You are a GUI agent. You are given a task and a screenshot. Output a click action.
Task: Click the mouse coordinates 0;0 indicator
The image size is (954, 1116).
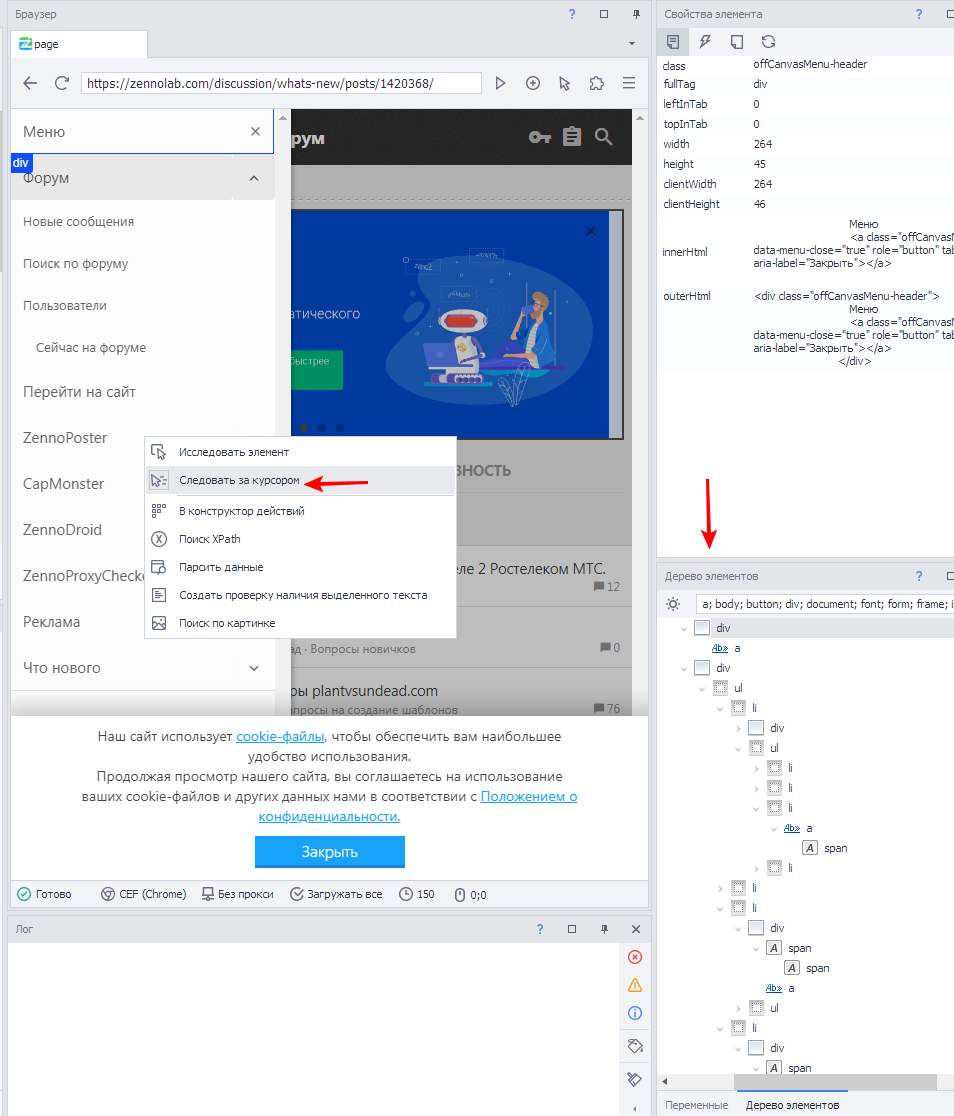coord(471,895)
